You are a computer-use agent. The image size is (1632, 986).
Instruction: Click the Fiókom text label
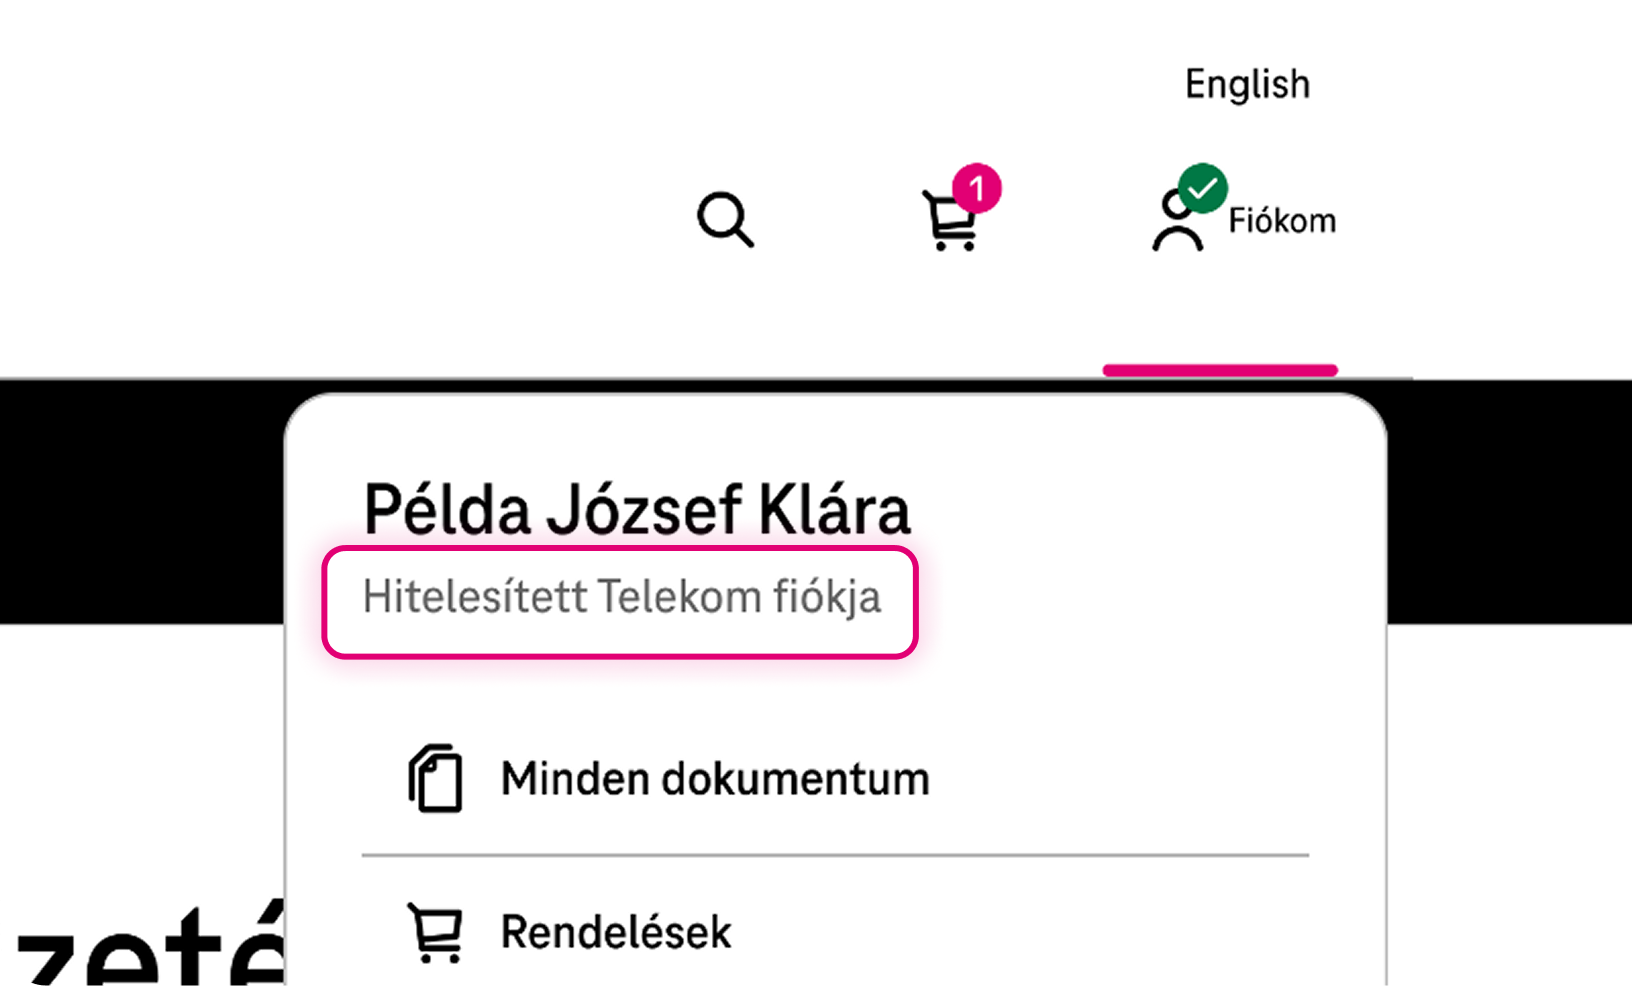1284,221
